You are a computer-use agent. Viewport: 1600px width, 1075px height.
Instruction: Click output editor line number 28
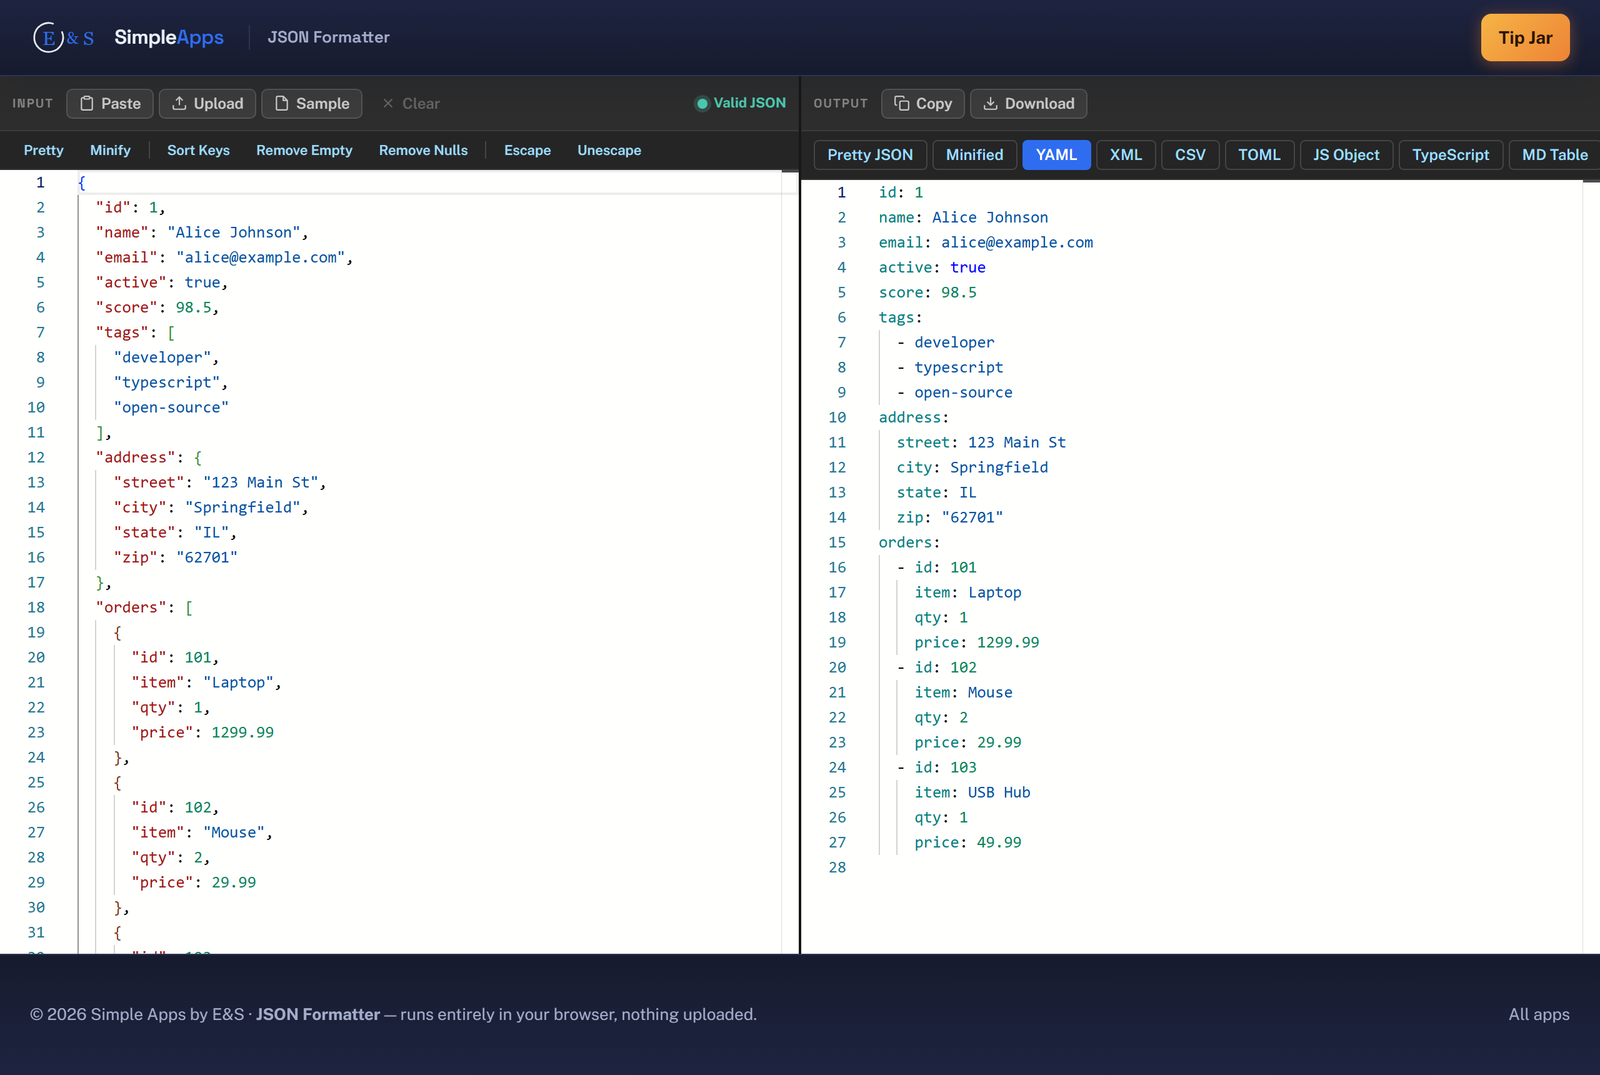coord(837,867)
